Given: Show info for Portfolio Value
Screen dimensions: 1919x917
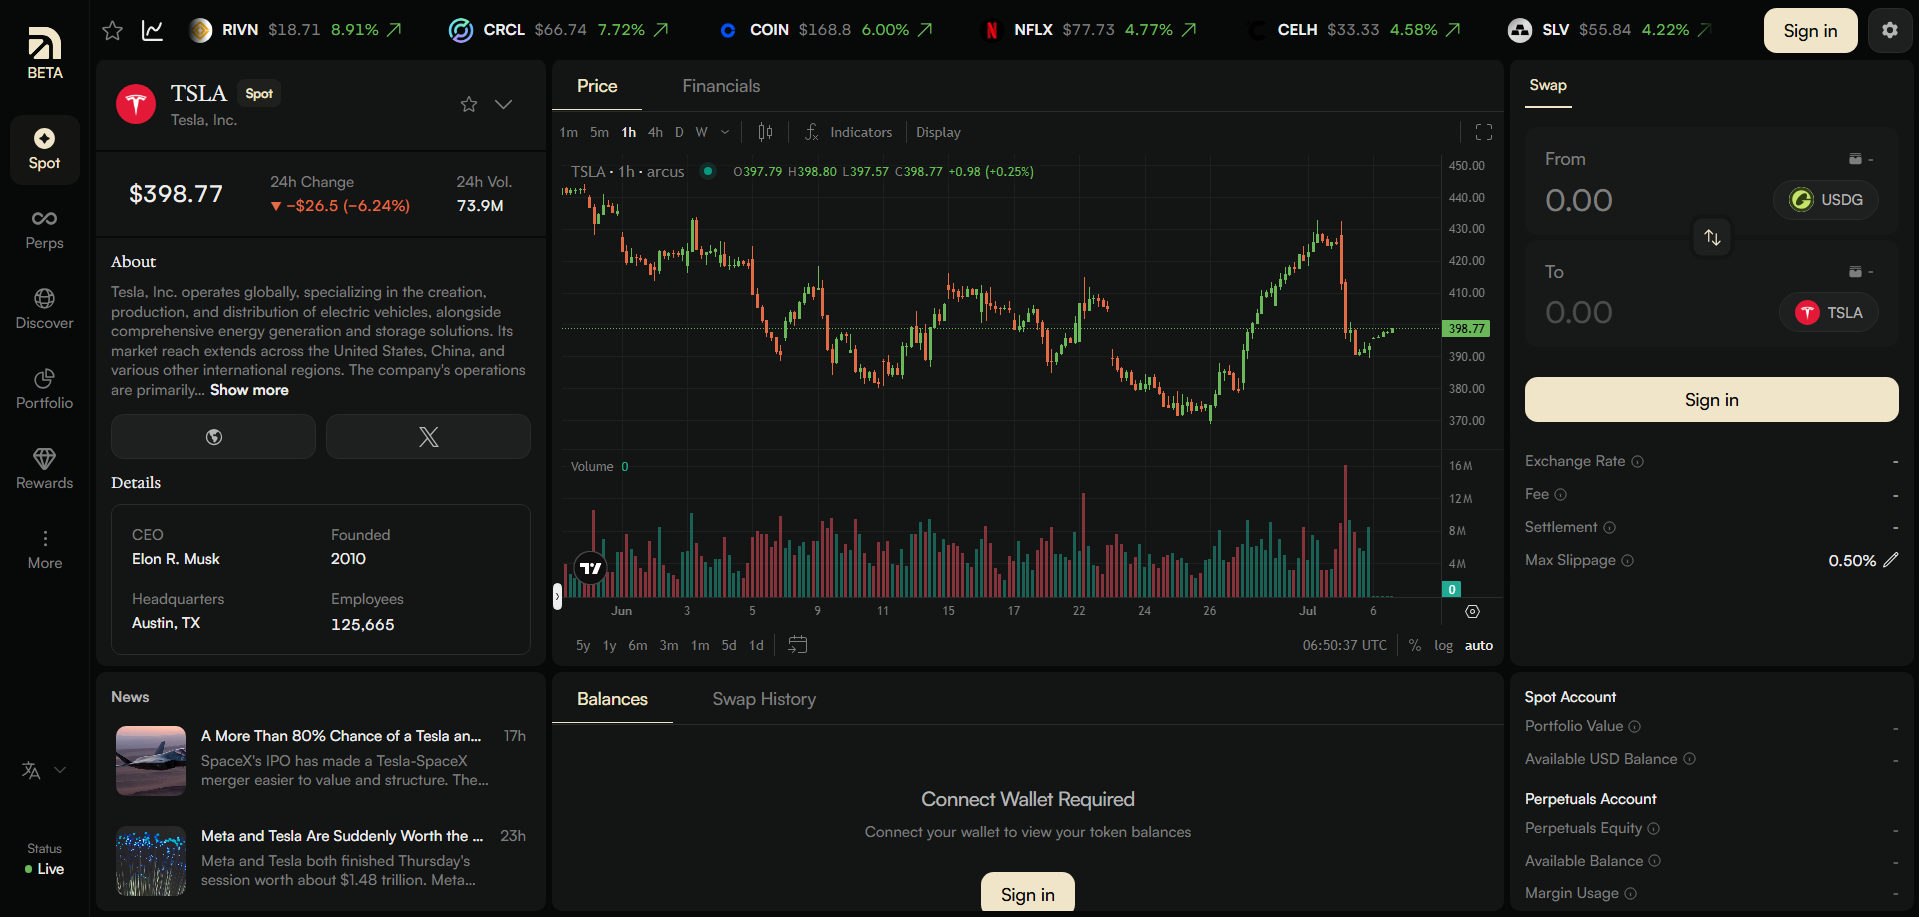Looking at the screenshot, I should pyautogui.click(x=1635, y=726).
